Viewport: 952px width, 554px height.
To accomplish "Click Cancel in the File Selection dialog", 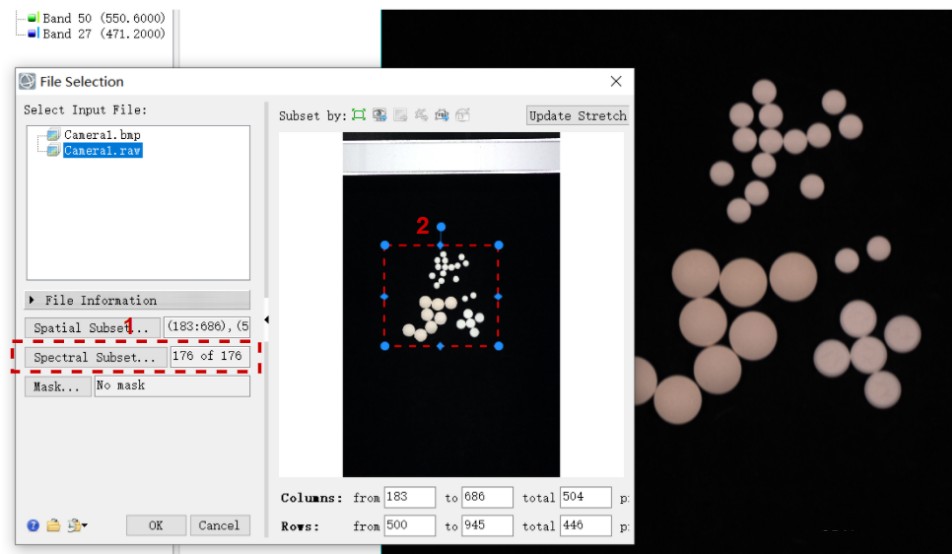I will point(219,525).
